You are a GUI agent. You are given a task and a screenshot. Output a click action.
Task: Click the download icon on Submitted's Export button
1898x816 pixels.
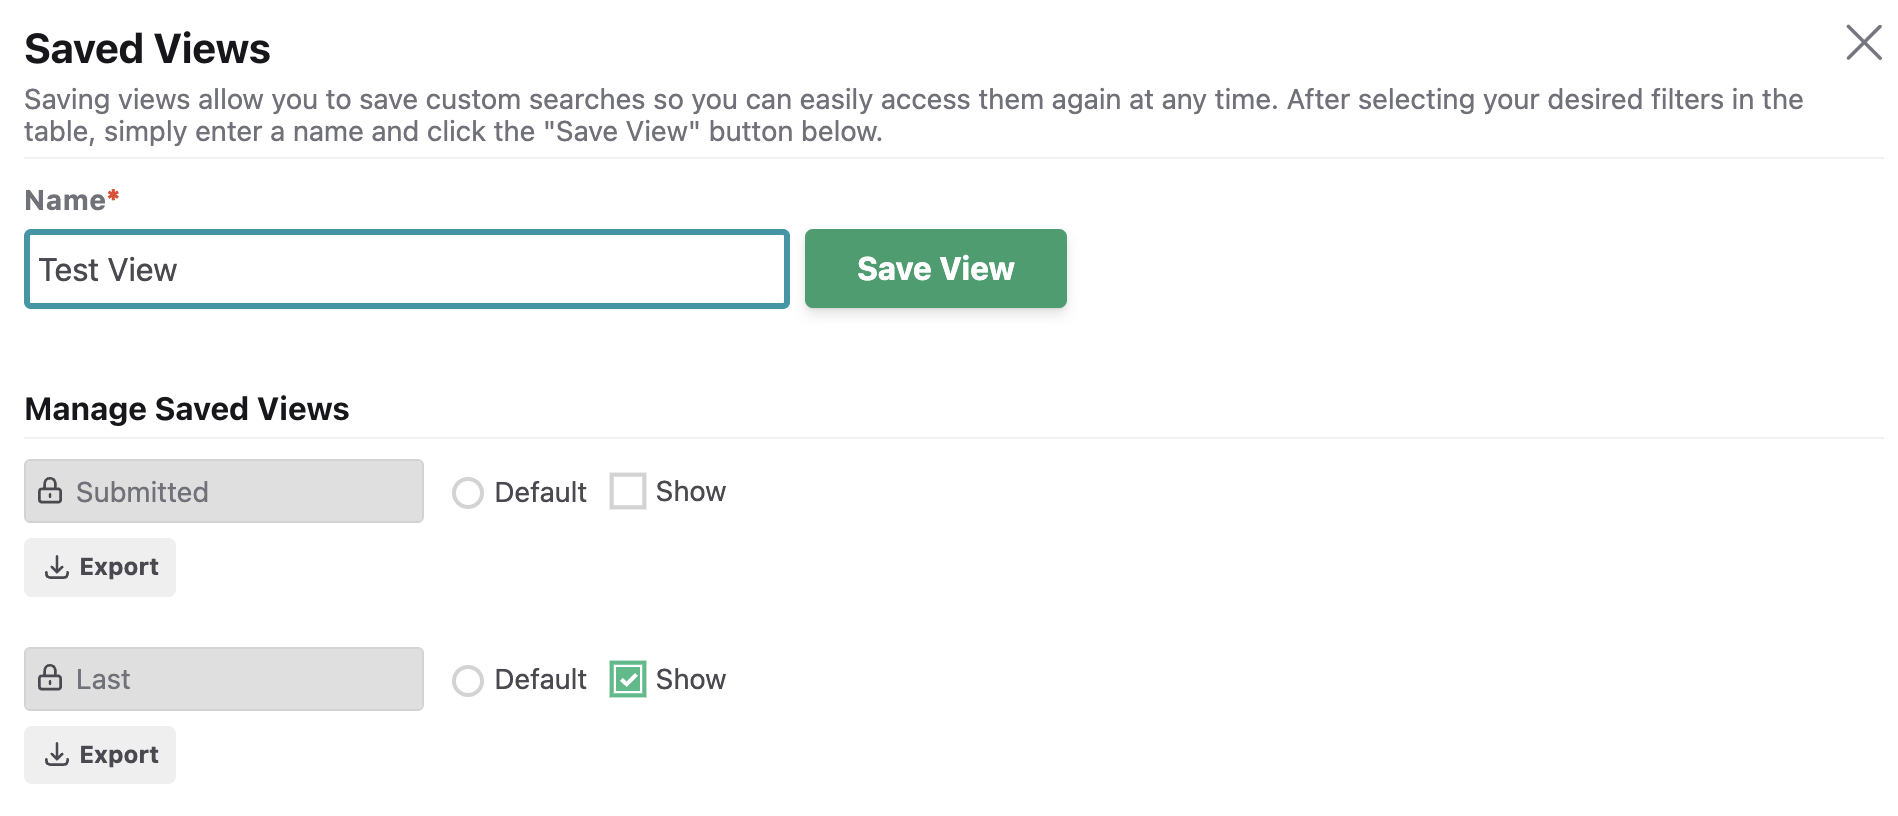58,567
